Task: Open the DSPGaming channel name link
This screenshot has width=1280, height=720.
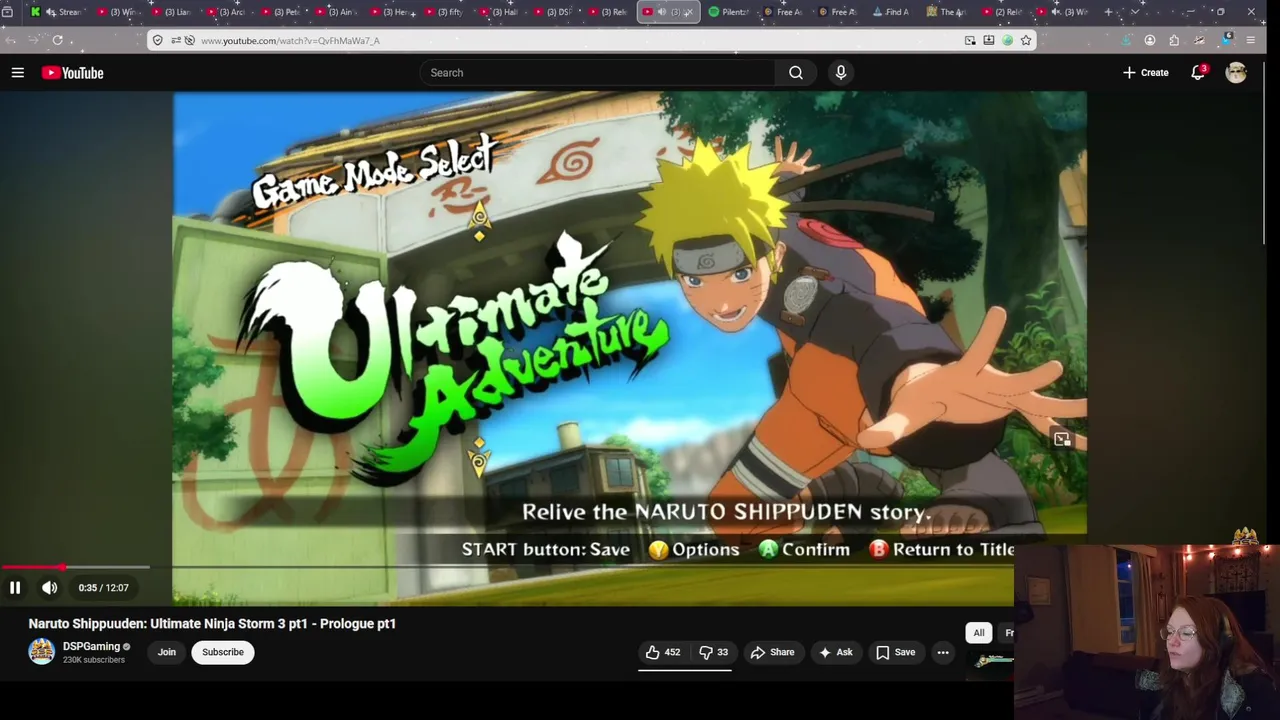Action: [91, 646]
